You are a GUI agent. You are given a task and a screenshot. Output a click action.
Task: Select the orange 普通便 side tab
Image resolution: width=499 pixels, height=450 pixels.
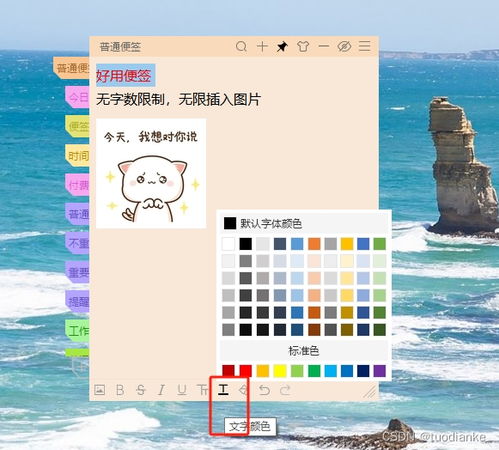71,68
